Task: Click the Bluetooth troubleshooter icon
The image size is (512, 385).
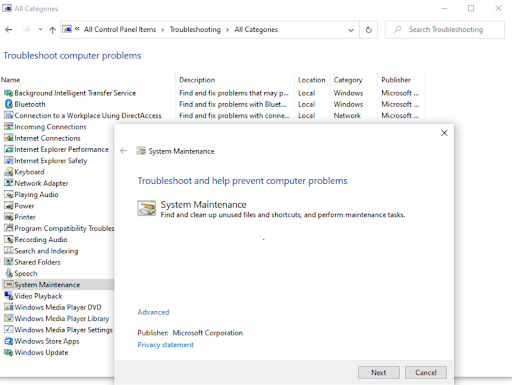Action: pyautogui.click(x=8, y=104)
